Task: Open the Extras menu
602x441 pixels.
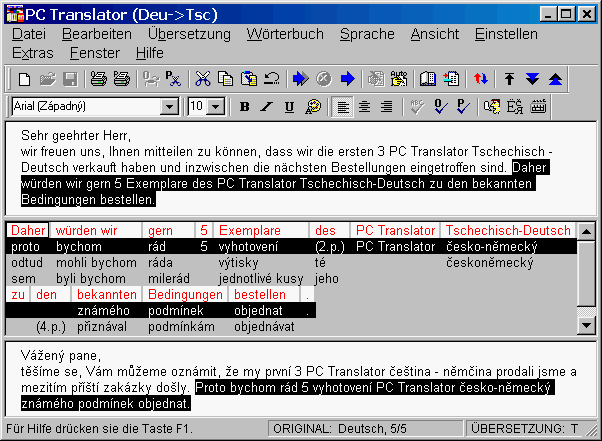Action: 33,53
